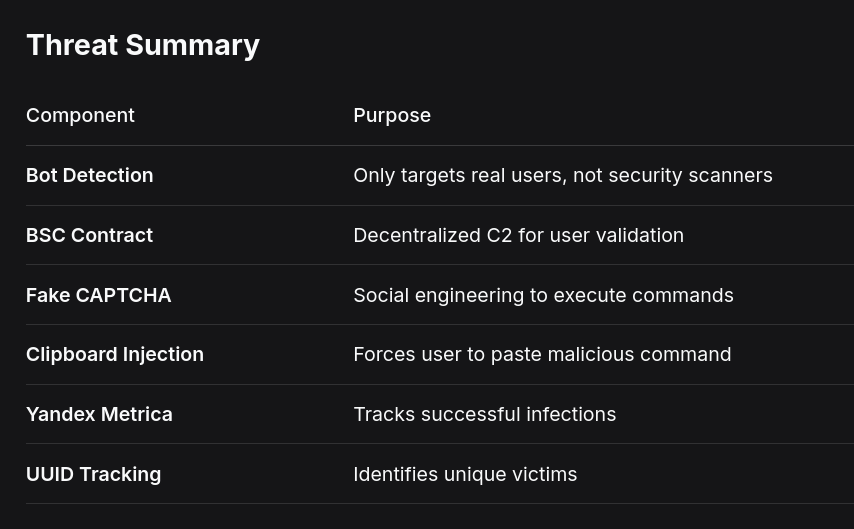Select the Clipboard Injection component name
Screen dimensions: 854x529
pyautogui.click(x=115, y=355)
